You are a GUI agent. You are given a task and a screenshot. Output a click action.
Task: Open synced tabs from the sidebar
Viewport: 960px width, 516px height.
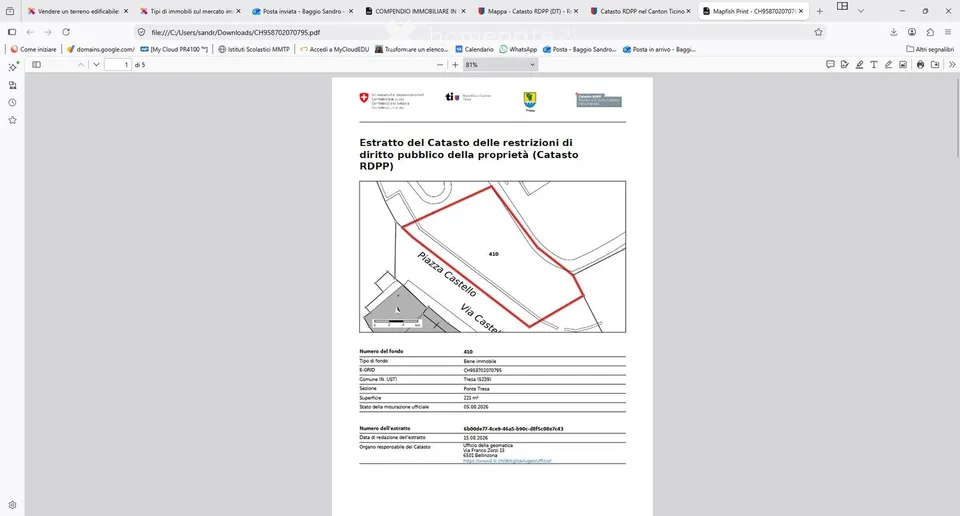(12, 85)
